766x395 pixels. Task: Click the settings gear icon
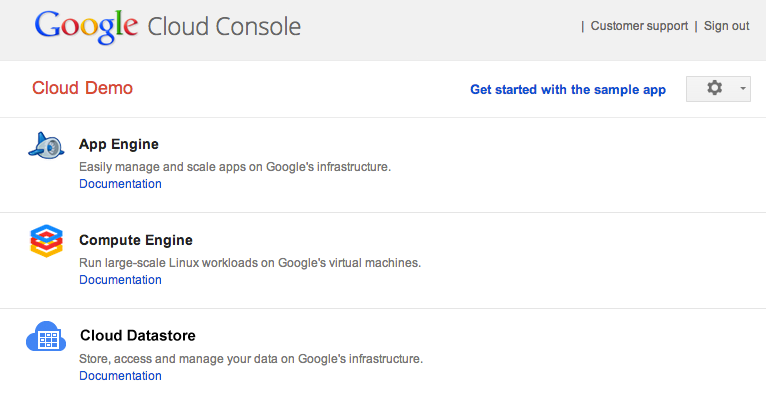(714, 88)
